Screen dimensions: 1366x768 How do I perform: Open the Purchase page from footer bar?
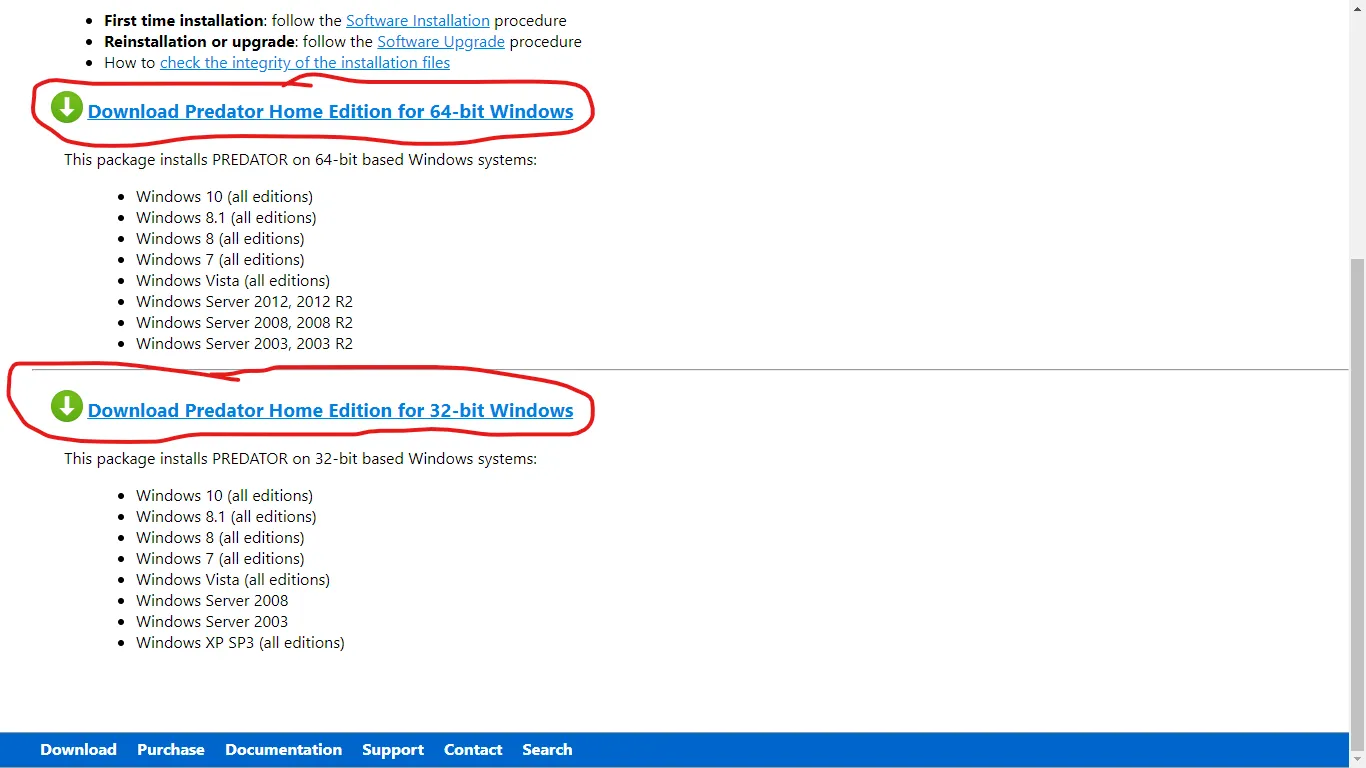point(170,750)
